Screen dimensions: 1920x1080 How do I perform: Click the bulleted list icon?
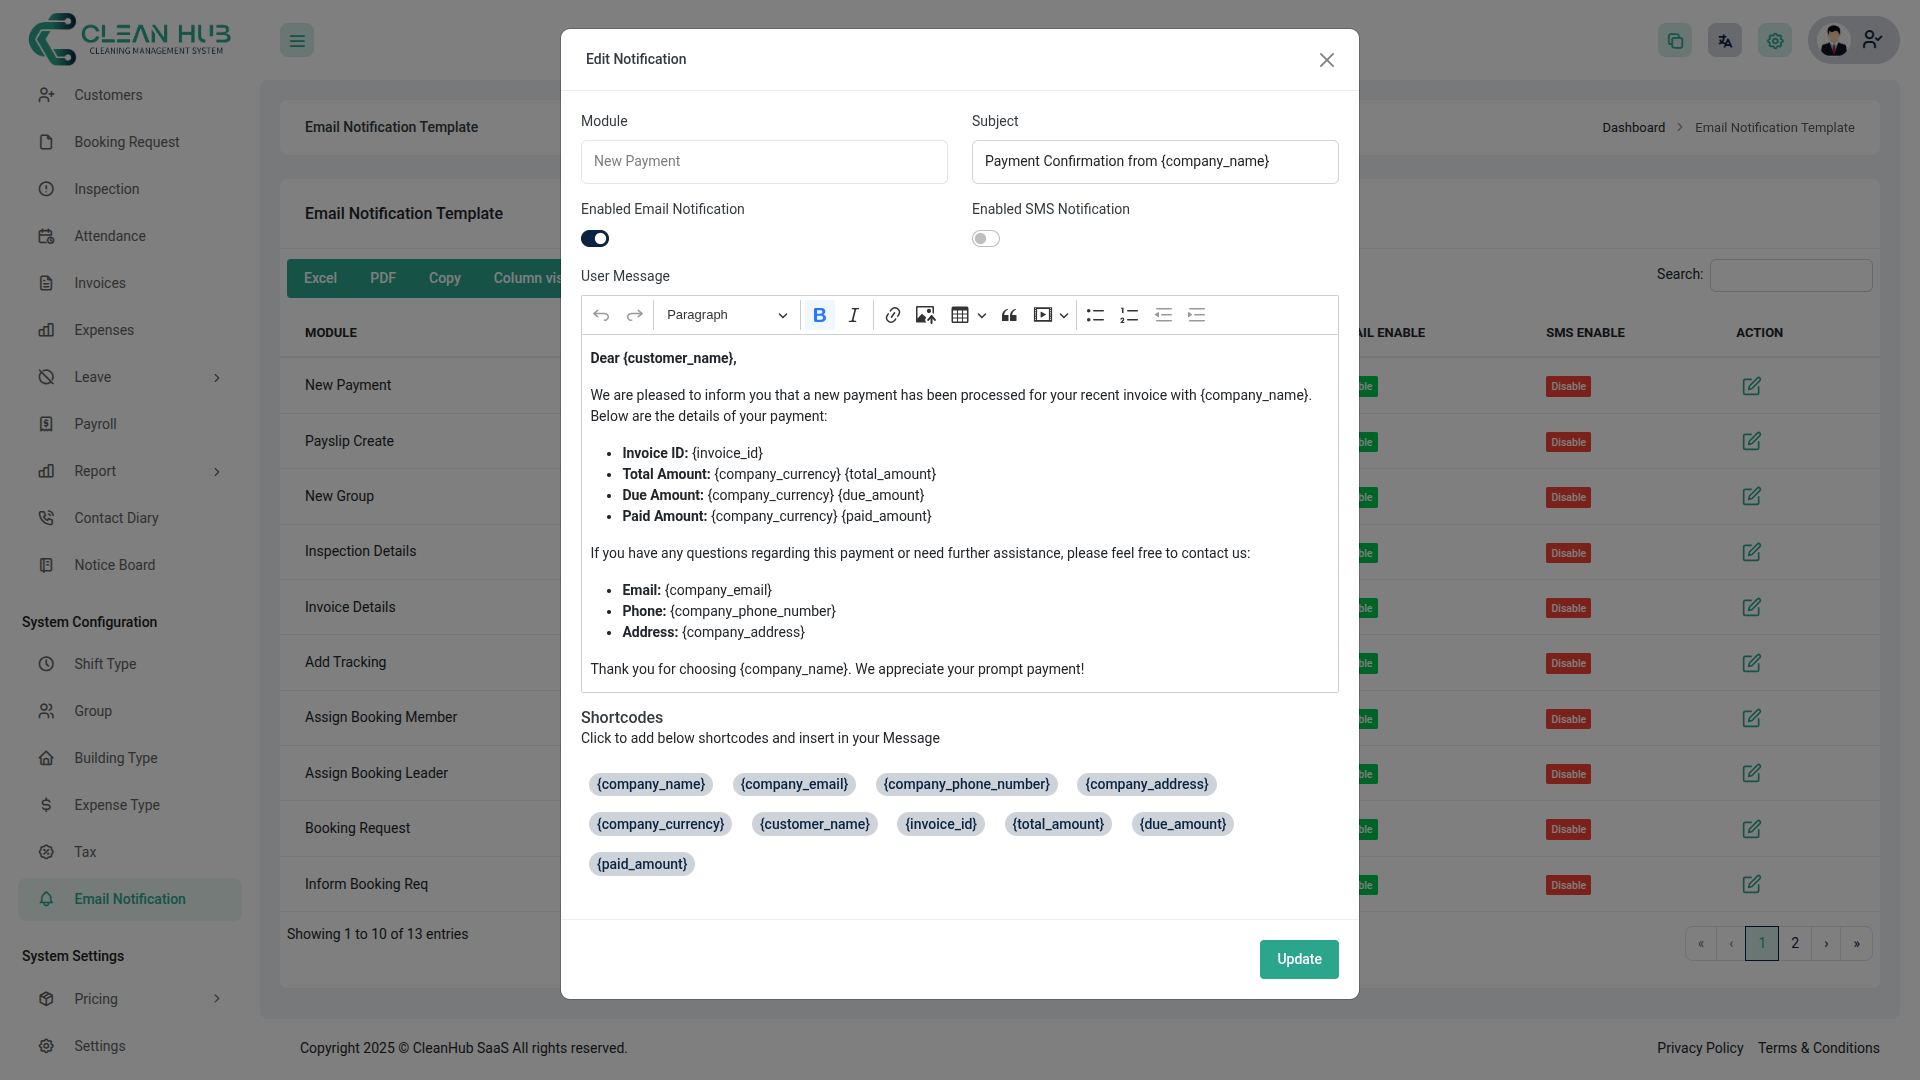pyautogui.click(x=1095, y=314)
